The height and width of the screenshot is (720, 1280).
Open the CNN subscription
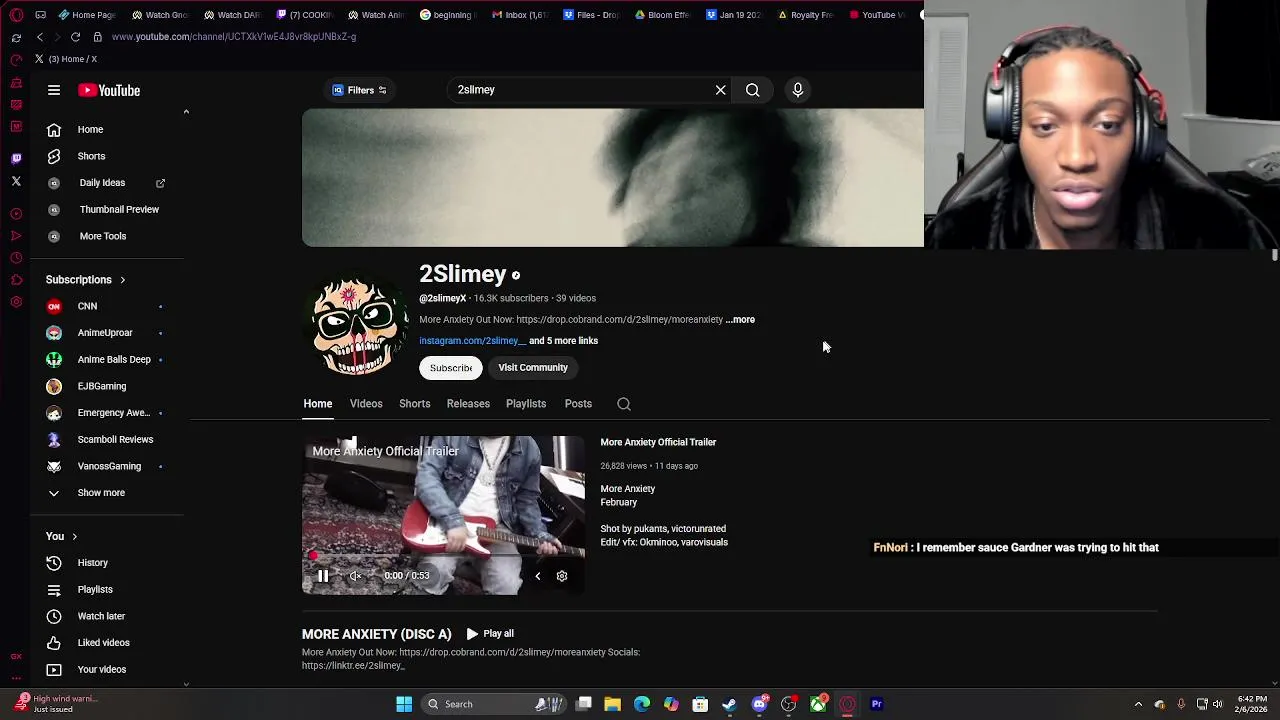(87, 306)
